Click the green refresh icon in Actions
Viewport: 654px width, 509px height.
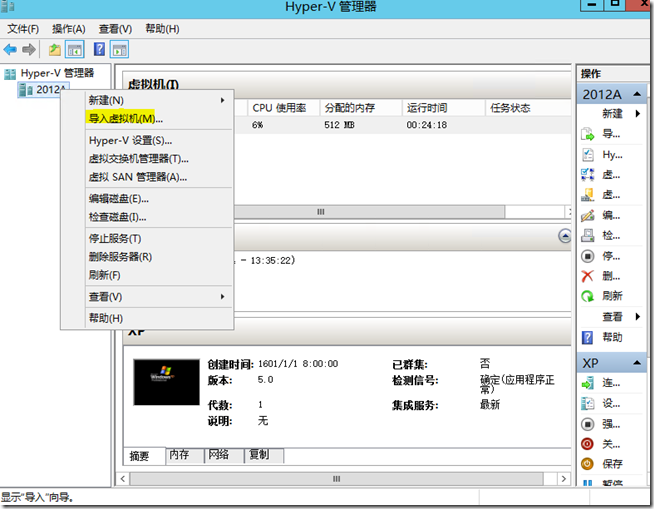coord(587,296)
